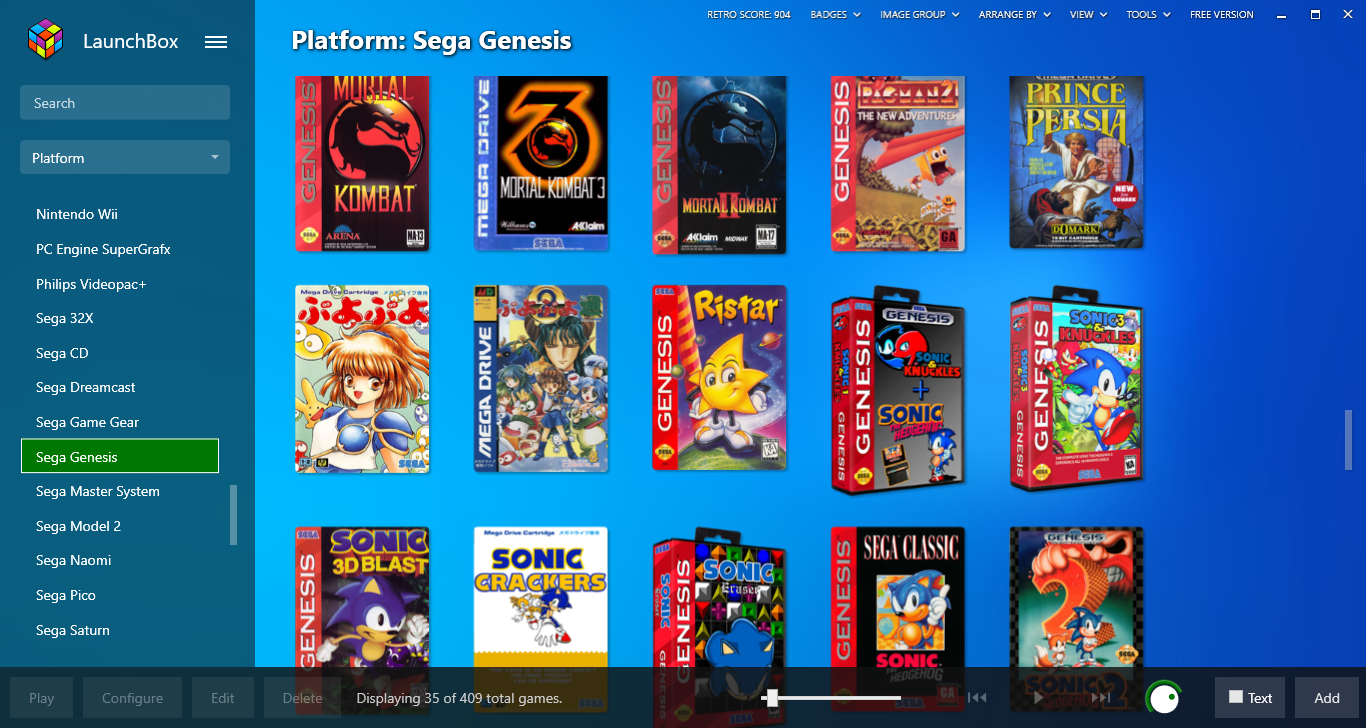Screen dimensions: 1366x728
Task: Click the LaunchBox cube logo
Action: [45, 41]
